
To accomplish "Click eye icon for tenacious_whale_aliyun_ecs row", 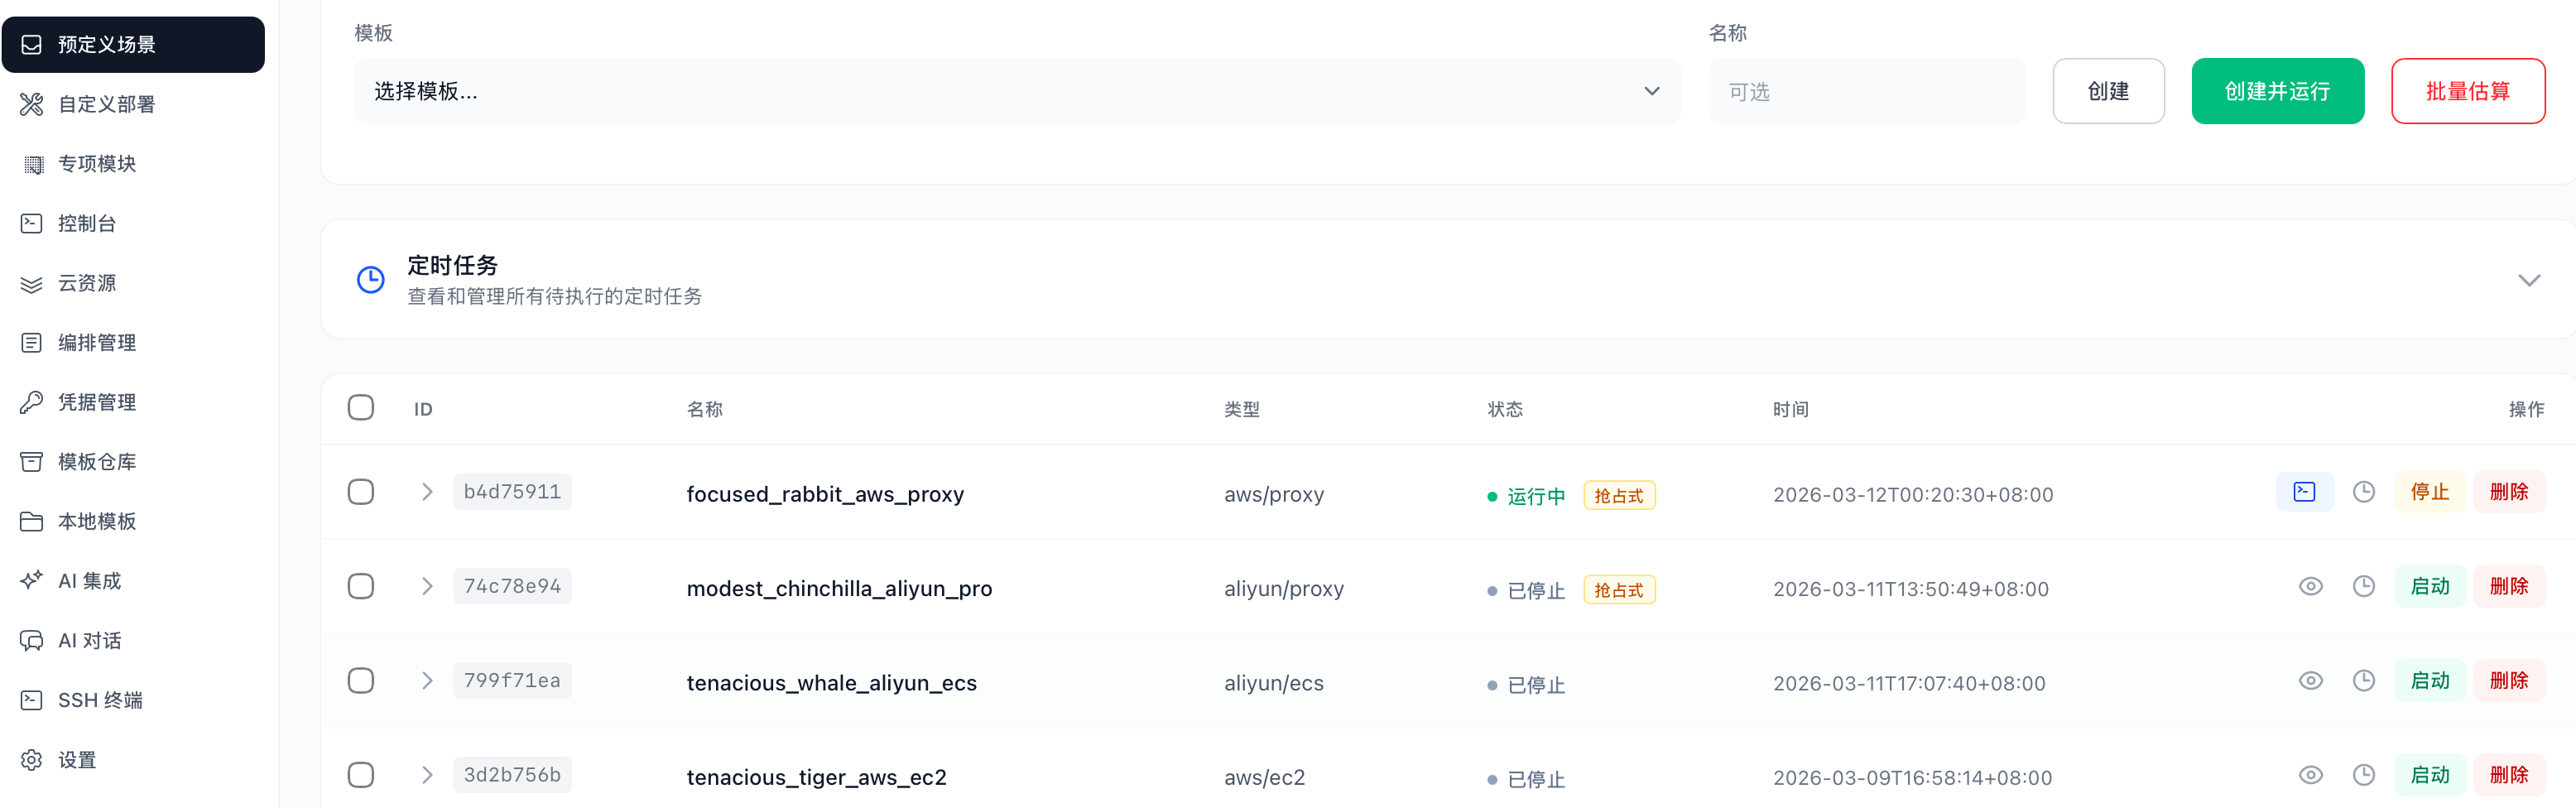I will 2310,681.
